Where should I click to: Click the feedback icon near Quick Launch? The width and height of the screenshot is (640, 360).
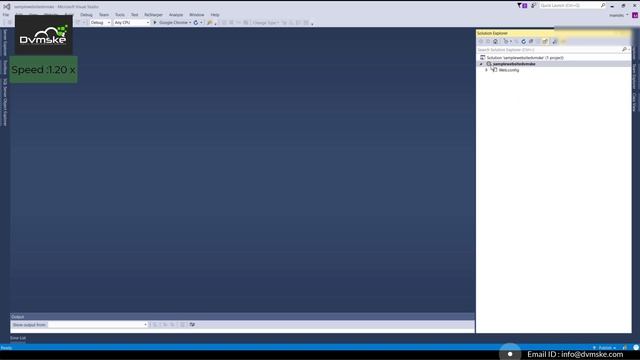click(533, 5)
